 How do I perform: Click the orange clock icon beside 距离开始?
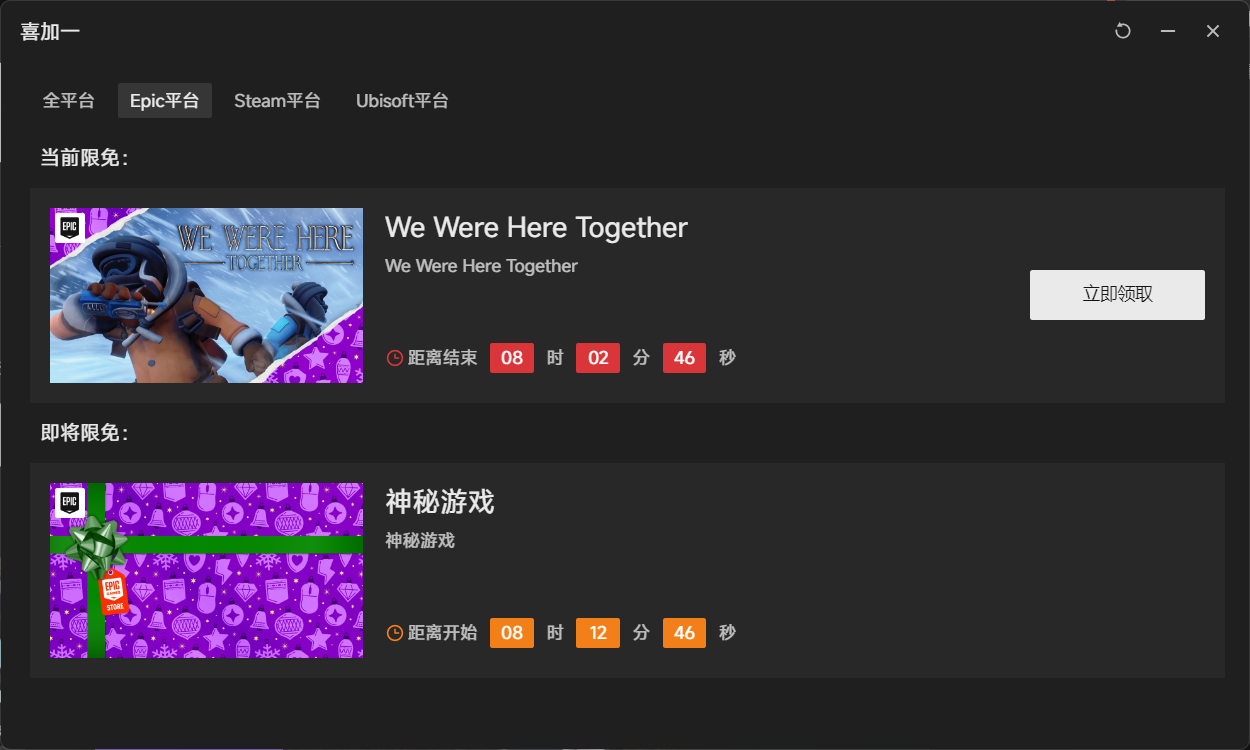395,633
